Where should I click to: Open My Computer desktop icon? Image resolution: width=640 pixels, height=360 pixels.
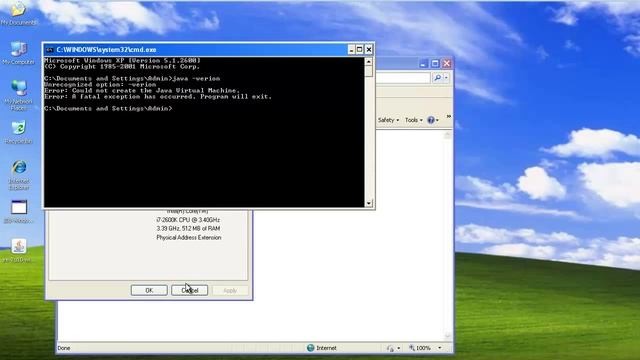point(19,53)
